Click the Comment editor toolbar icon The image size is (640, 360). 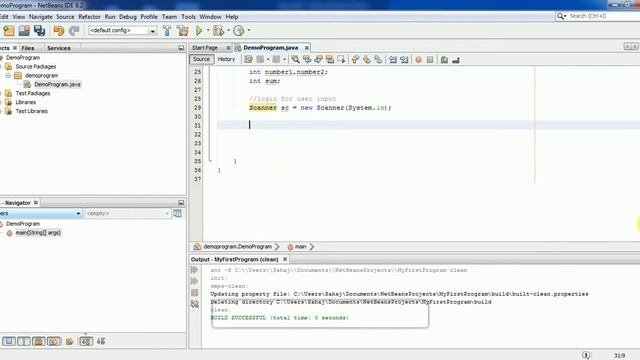(x=444, y=60)
